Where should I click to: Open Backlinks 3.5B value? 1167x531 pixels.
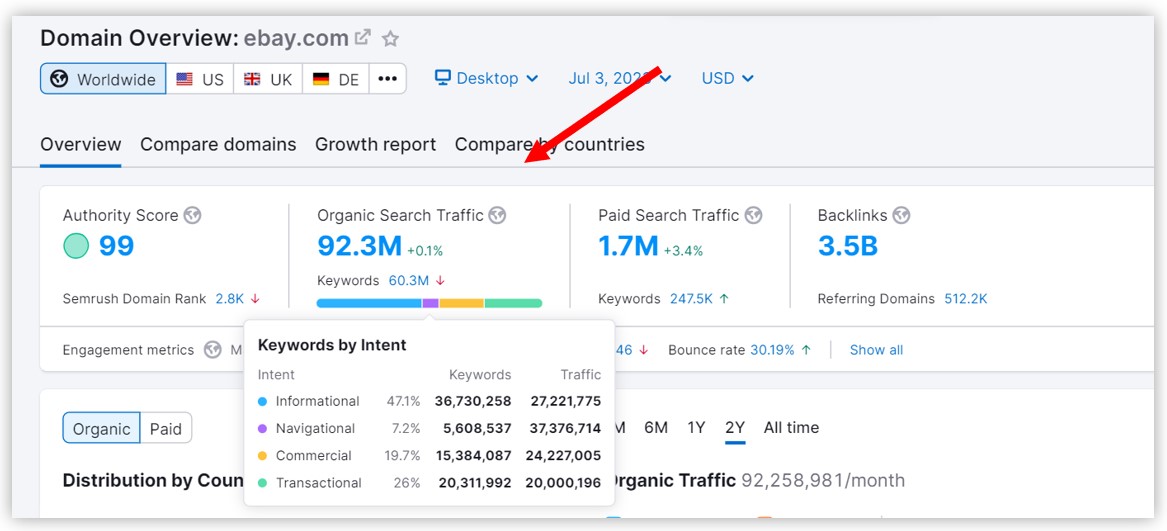pyautogui.click(x=848, y=246)
